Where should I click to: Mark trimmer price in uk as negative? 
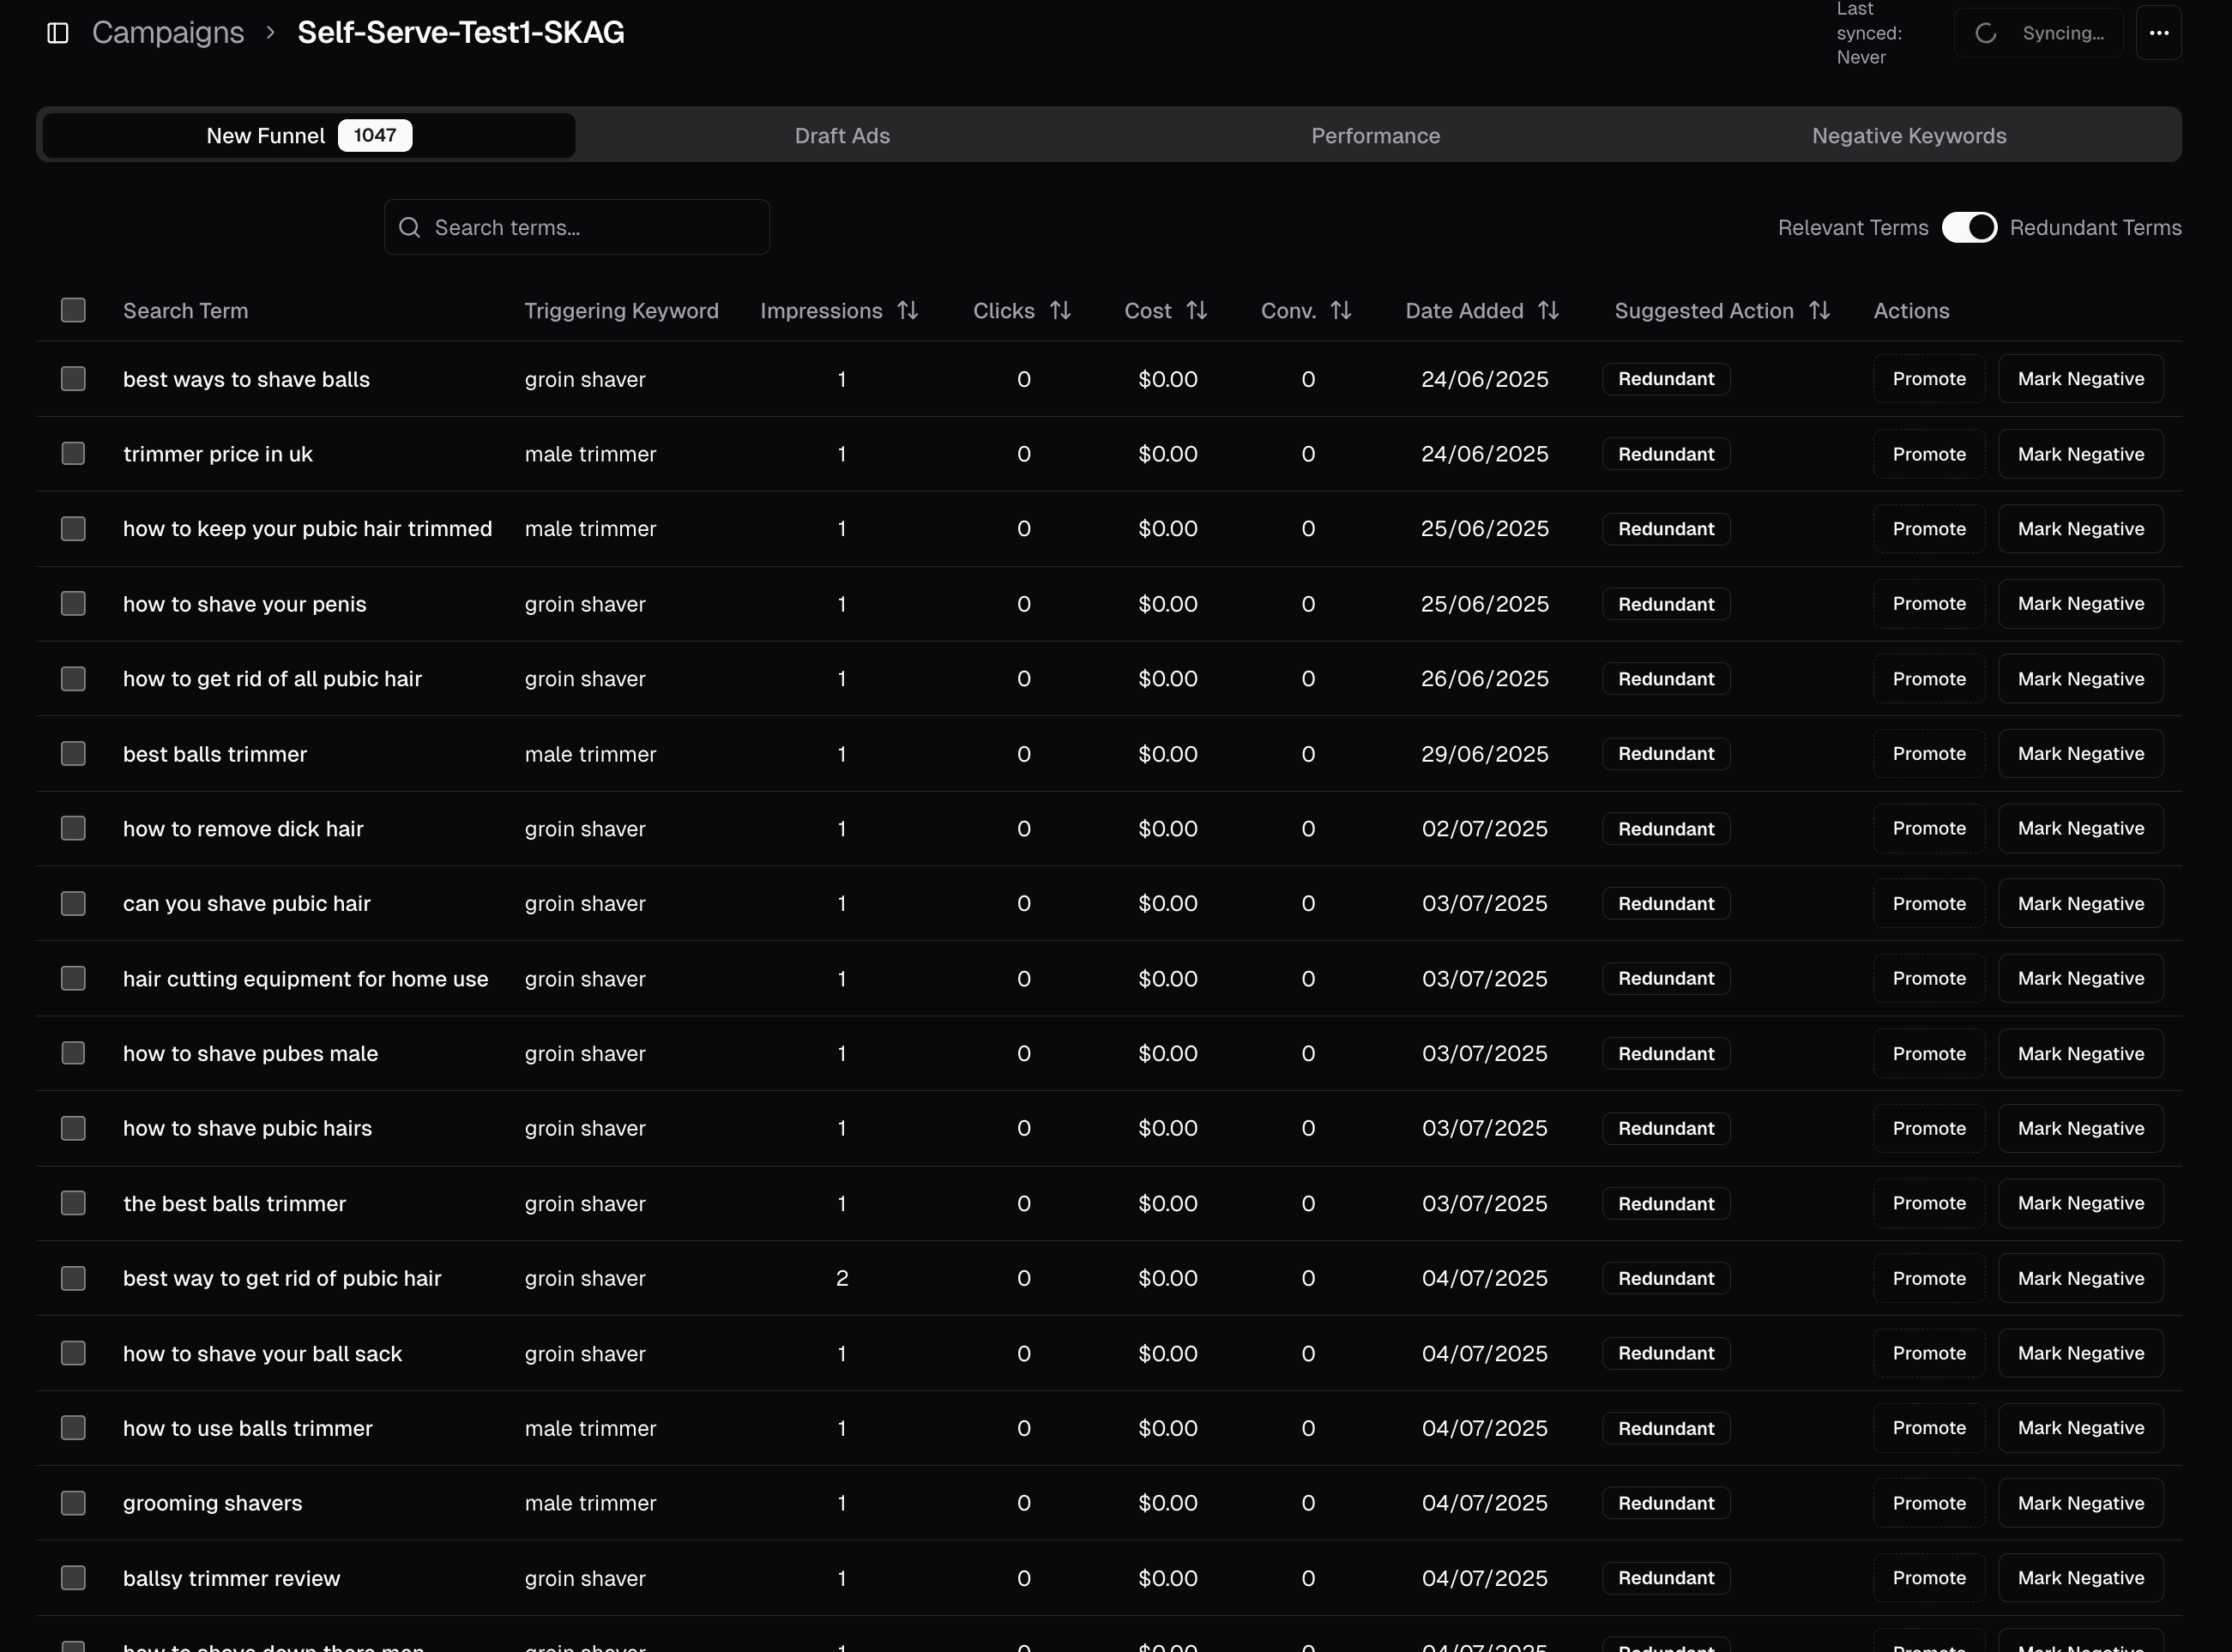tap(2080, 454)
